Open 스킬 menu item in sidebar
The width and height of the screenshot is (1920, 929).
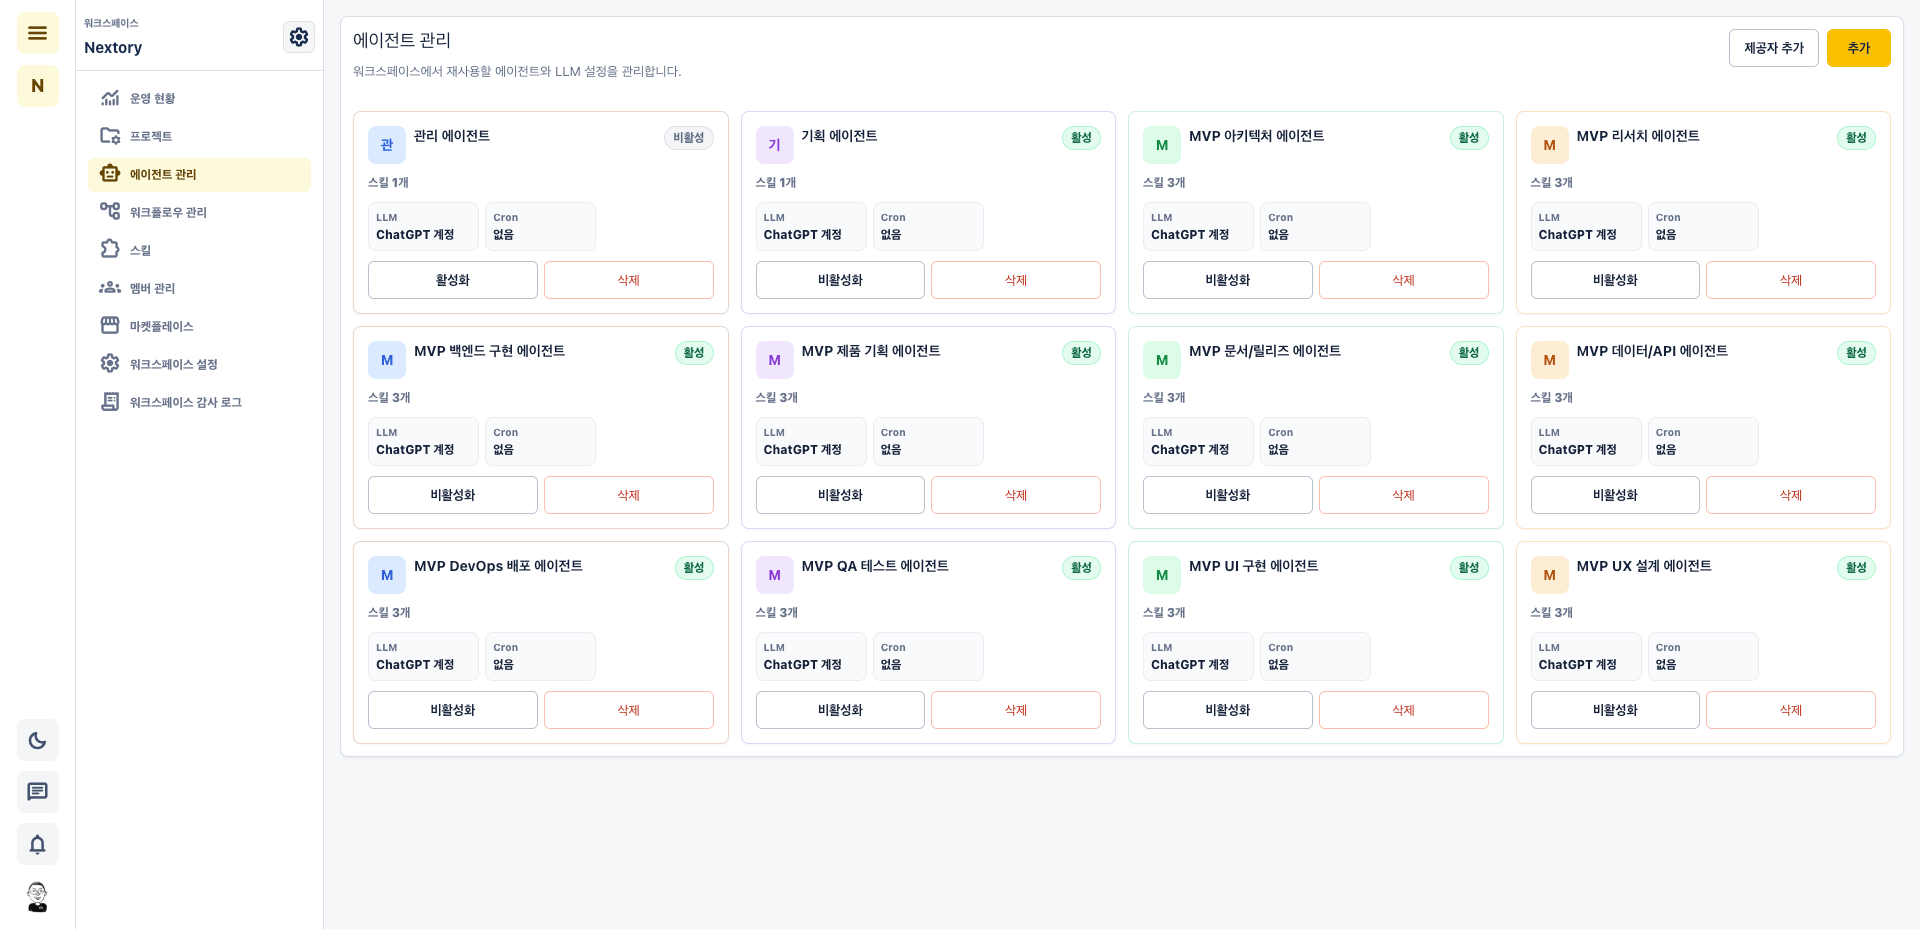tap(199, 250)
